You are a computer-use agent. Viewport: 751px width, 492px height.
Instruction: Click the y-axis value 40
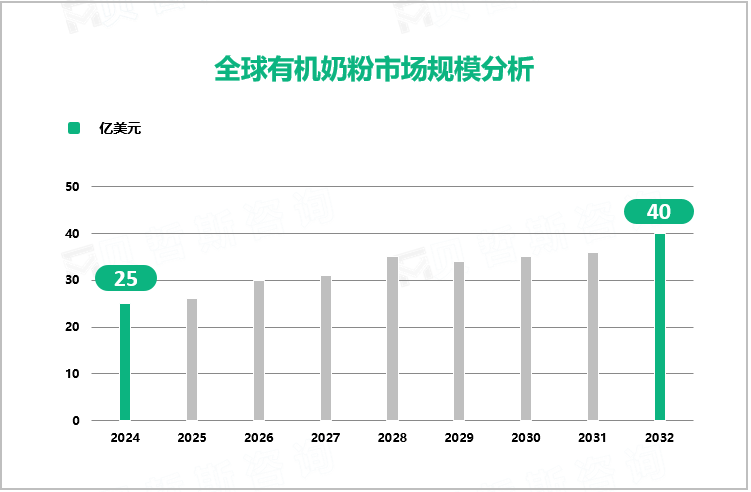coord(72,234)
